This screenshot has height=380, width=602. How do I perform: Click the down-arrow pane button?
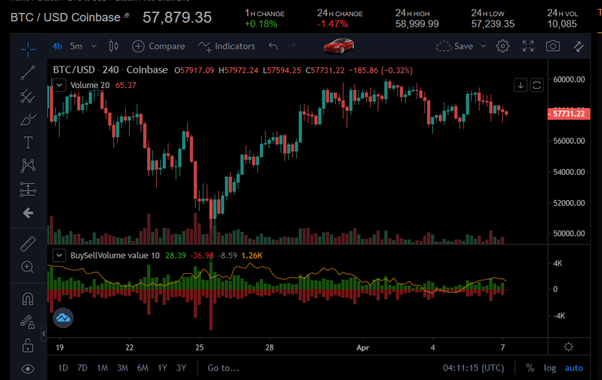click(521, 85)
